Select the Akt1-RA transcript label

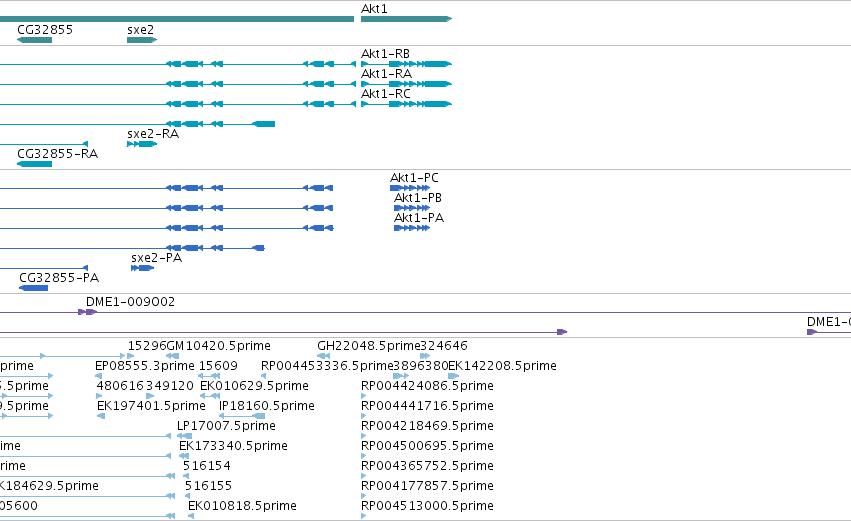[386, 74]
